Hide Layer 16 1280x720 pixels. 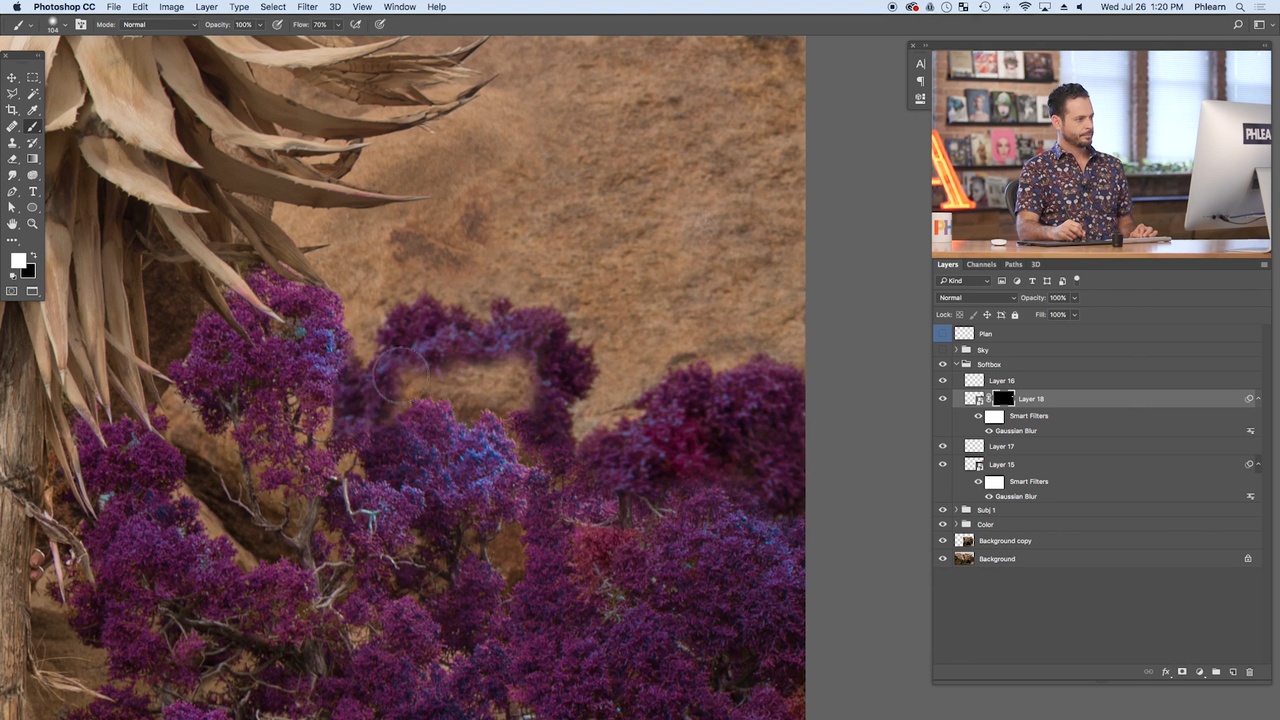[x=942, y=380]
